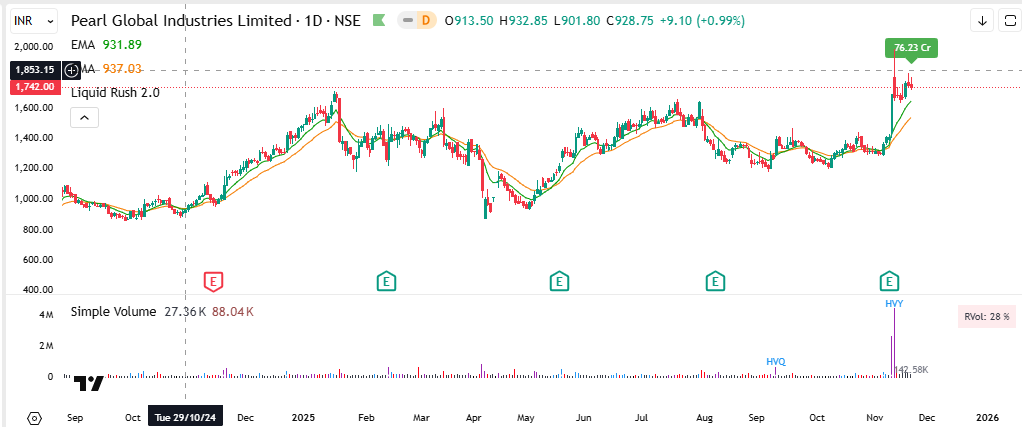Screen dimensions: 1022x427
Task: Click the 88.04K volume value
Action: (232, 312)
